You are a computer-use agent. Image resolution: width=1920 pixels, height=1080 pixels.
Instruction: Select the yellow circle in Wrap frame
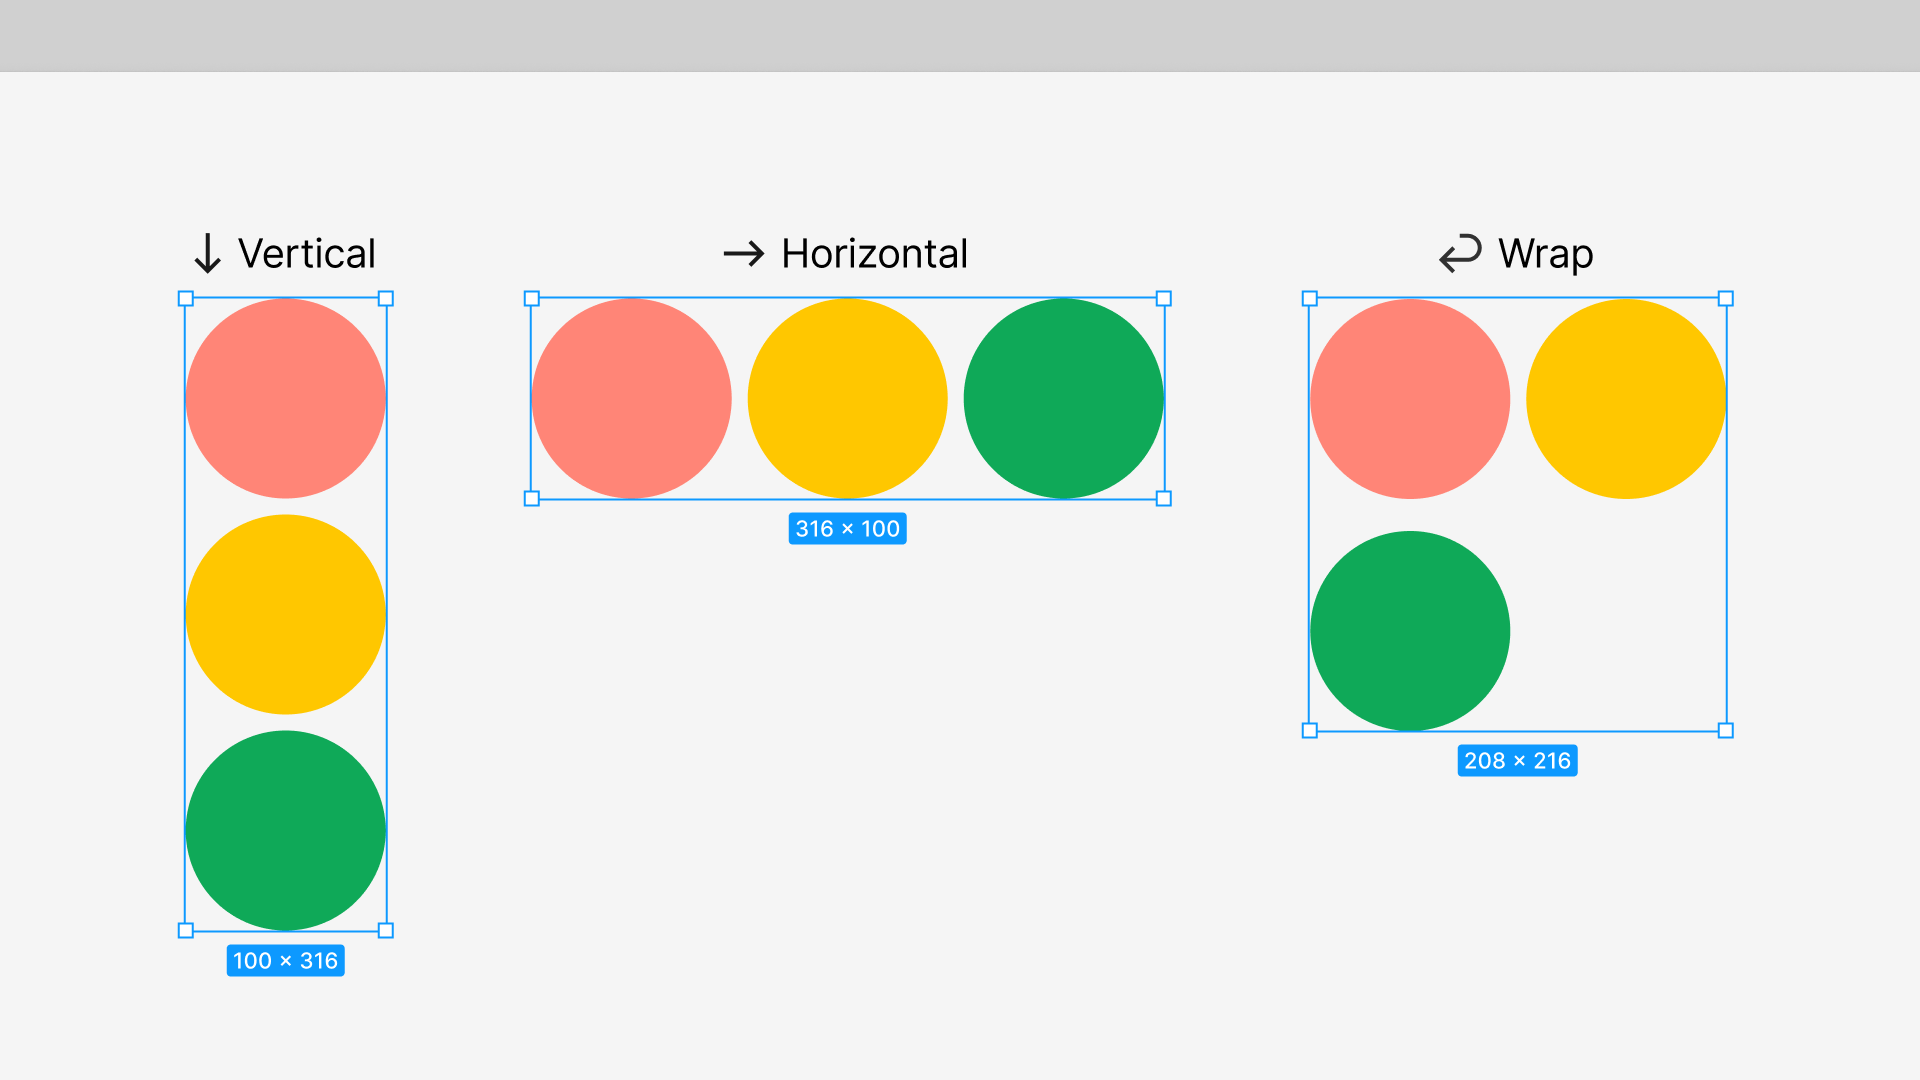pos(1626,398)
